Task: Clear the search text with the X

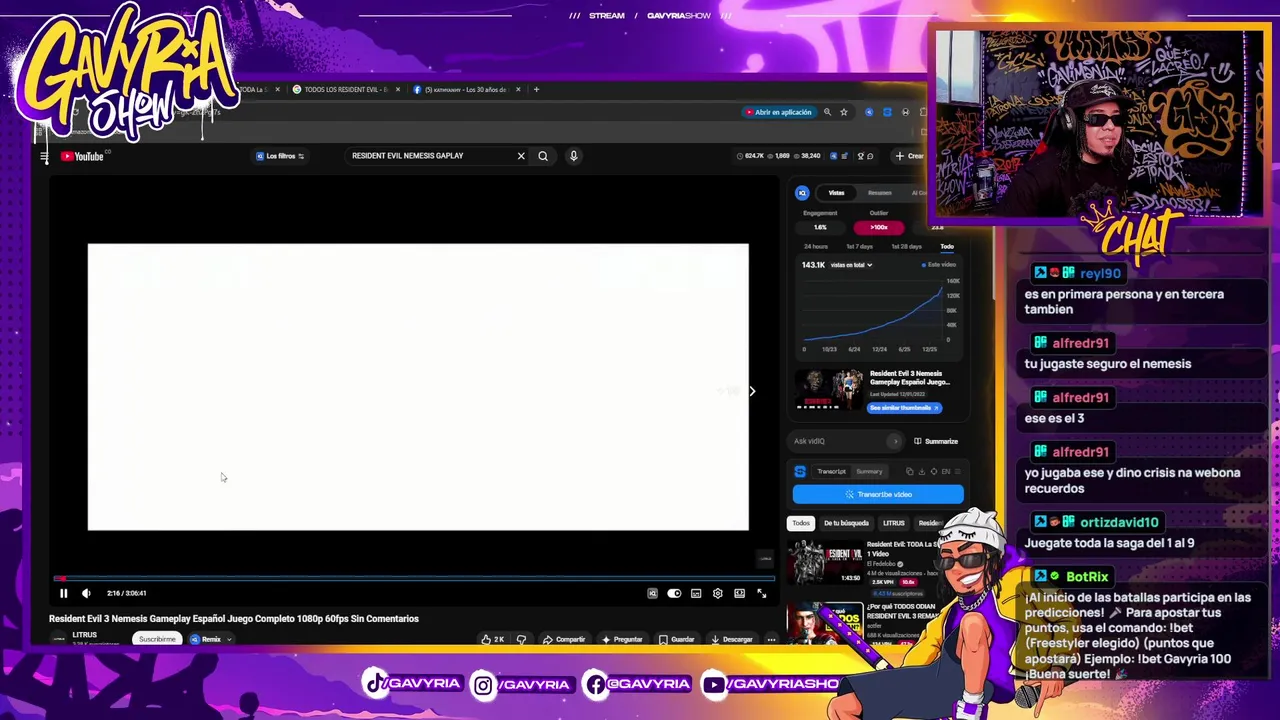Action: point(521,156)
